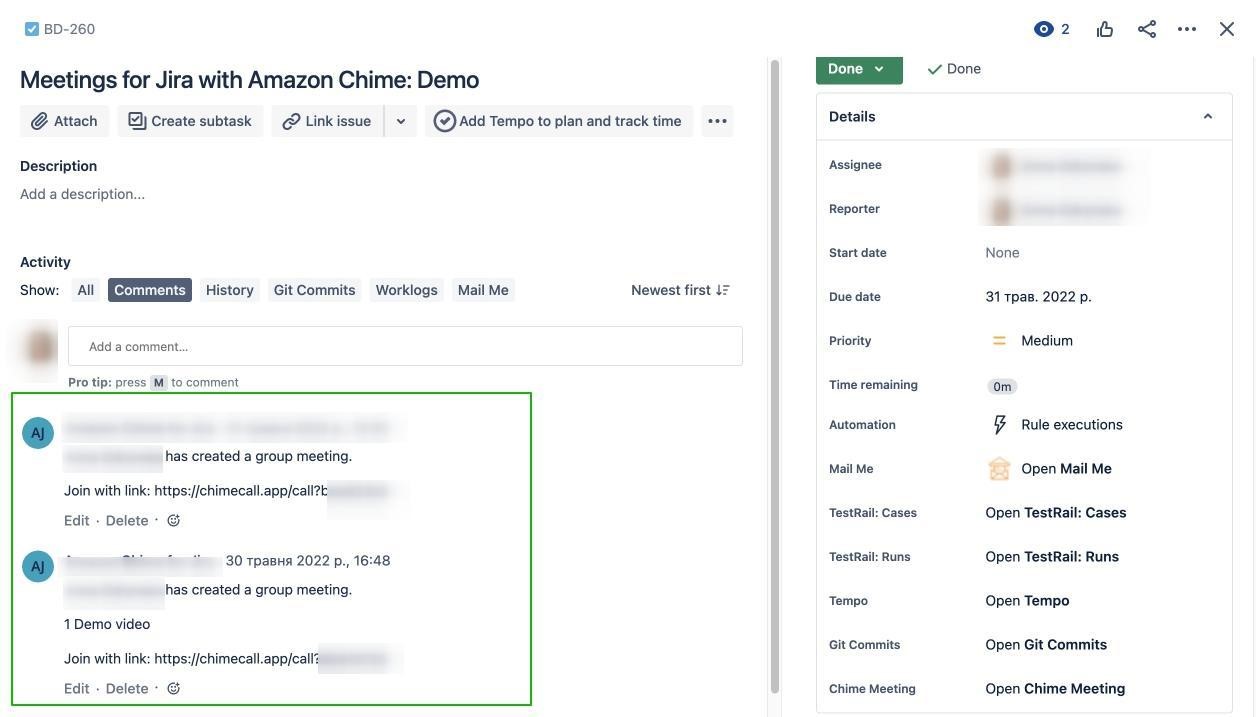
Task: Open TestRail: Runs
Action: pyautogui.click(x=1052, y=557)
